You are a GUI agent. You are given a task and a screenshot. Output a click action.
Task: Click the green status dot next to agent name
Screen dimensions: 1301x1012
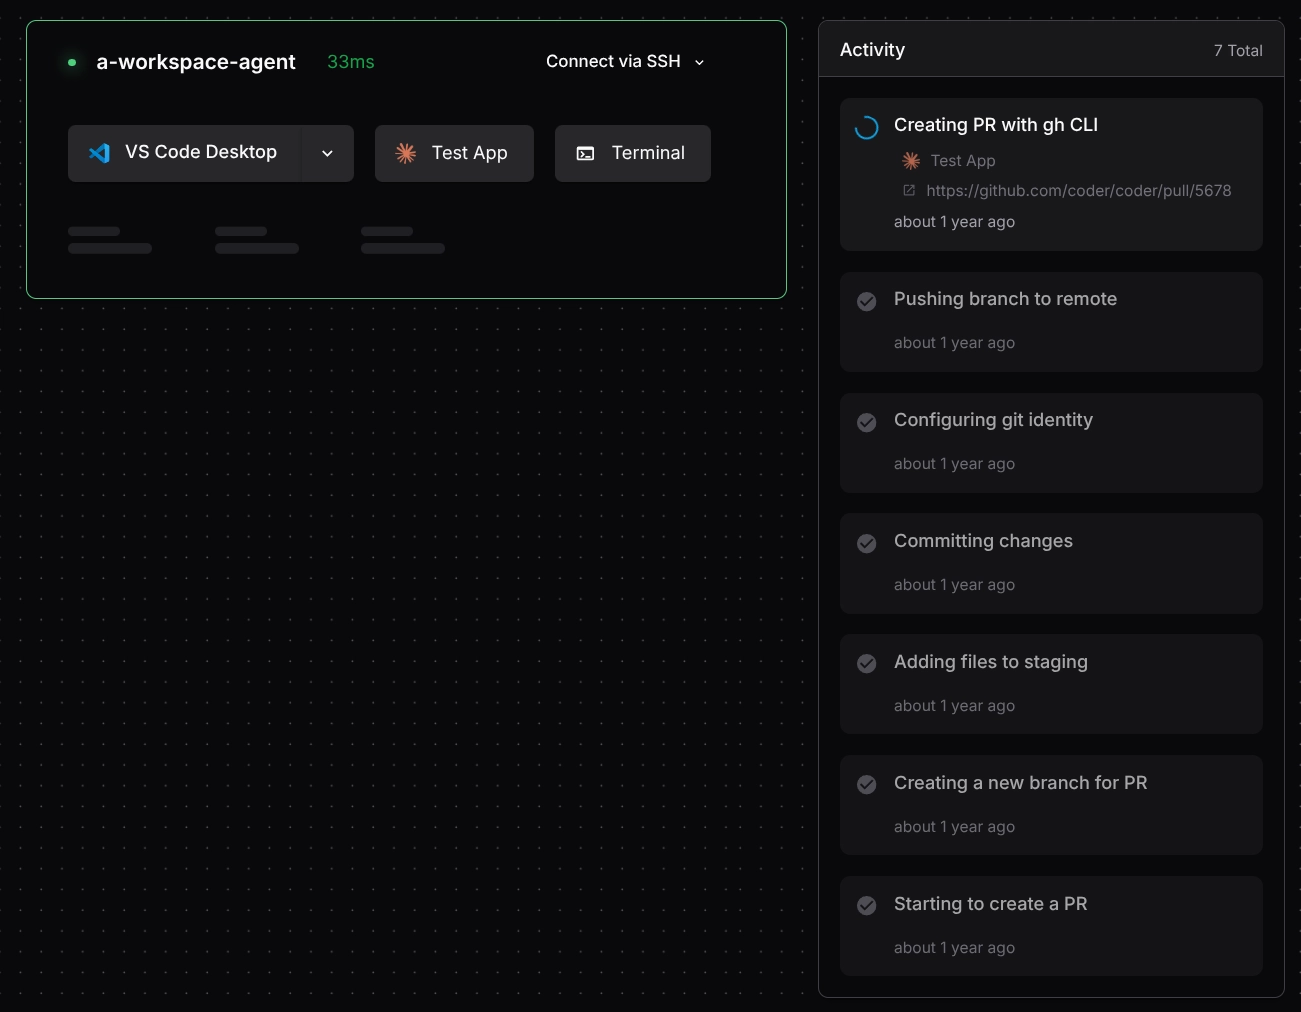coord(71,61)
